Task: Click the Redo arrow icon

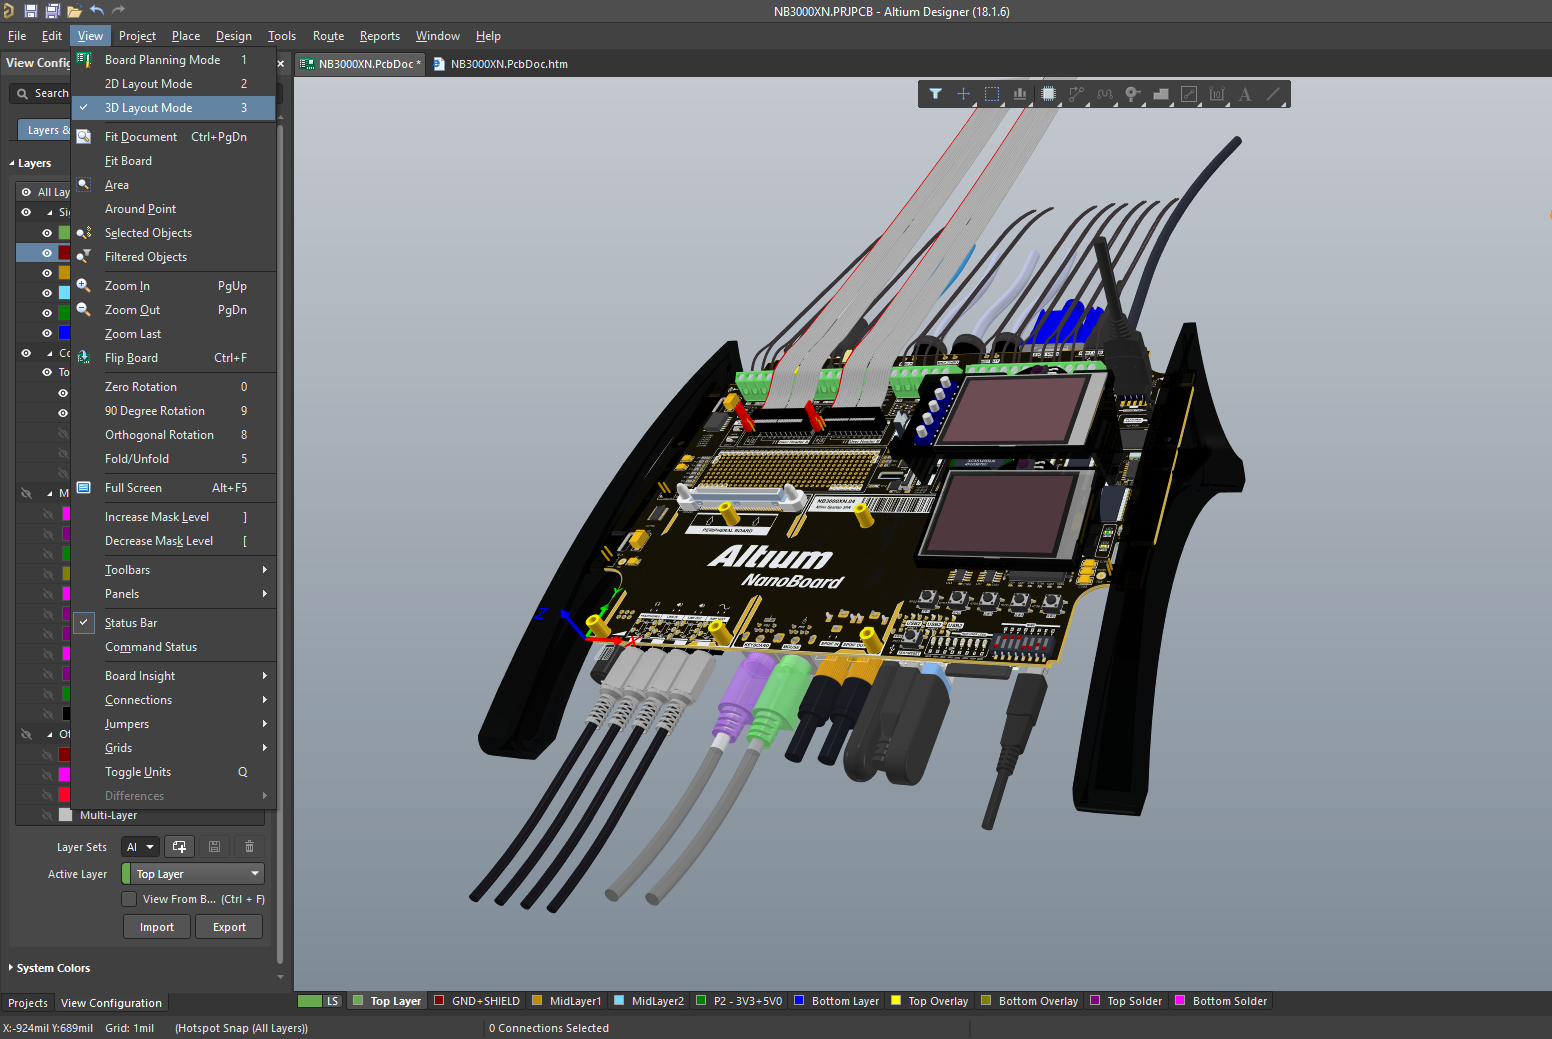Action: (x=119, y=11)
